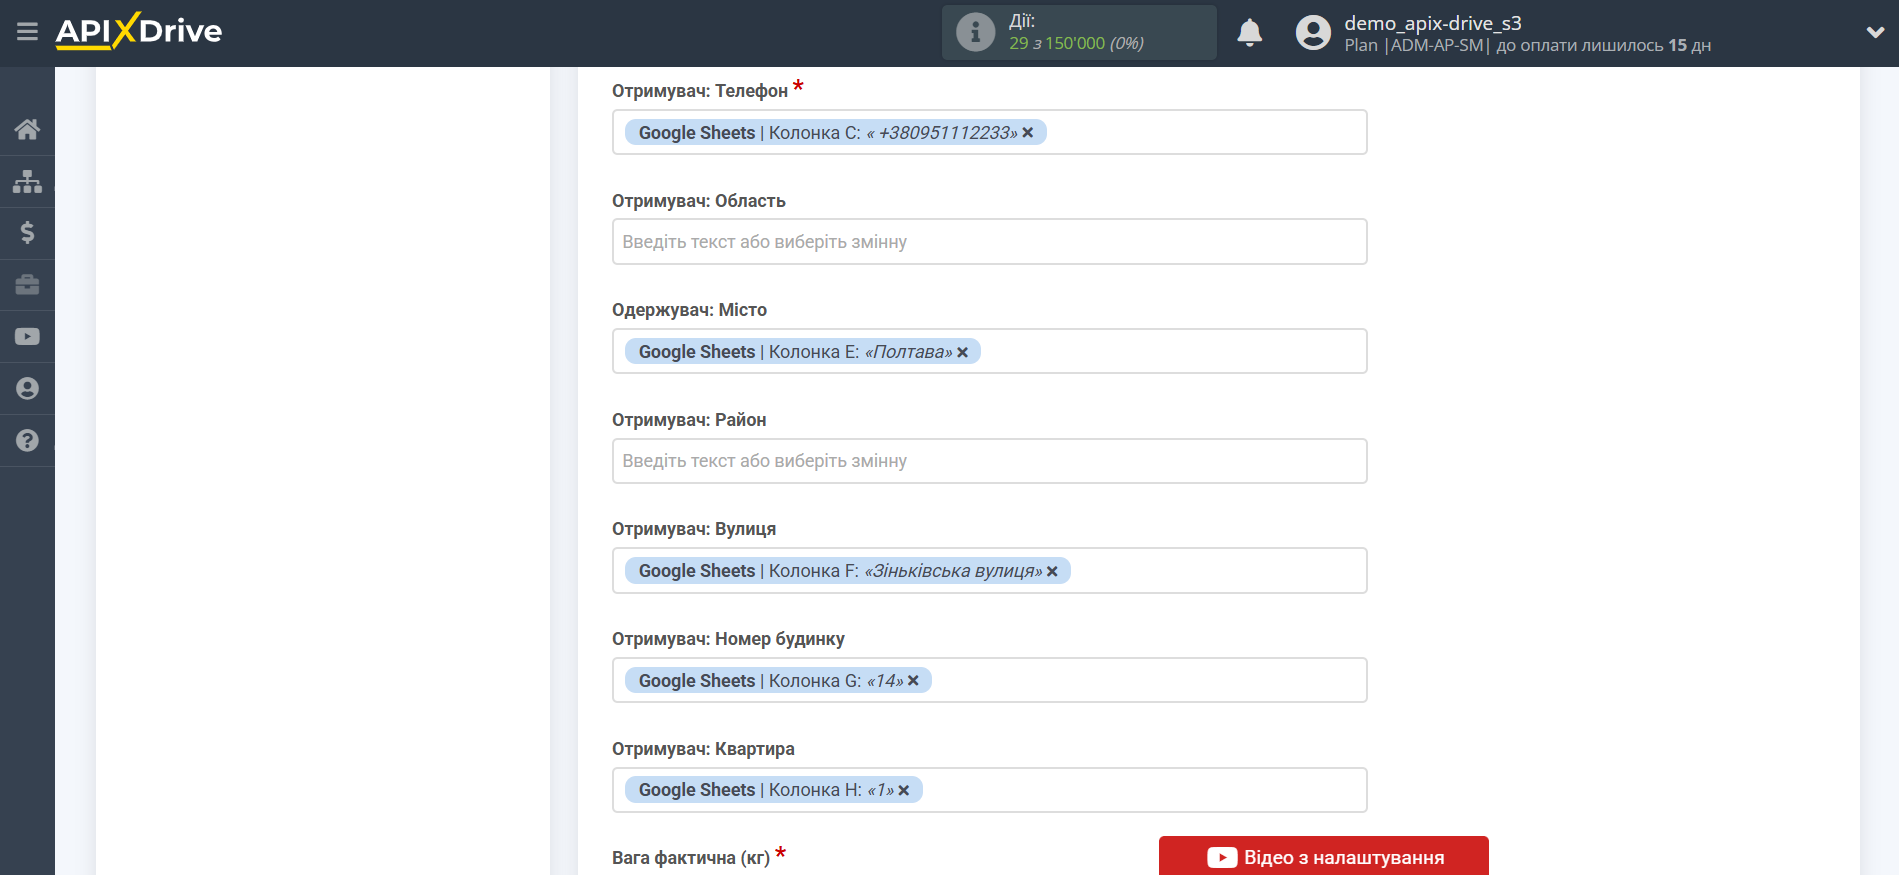Expand the account dropdown chevron

click(1875, 32)
